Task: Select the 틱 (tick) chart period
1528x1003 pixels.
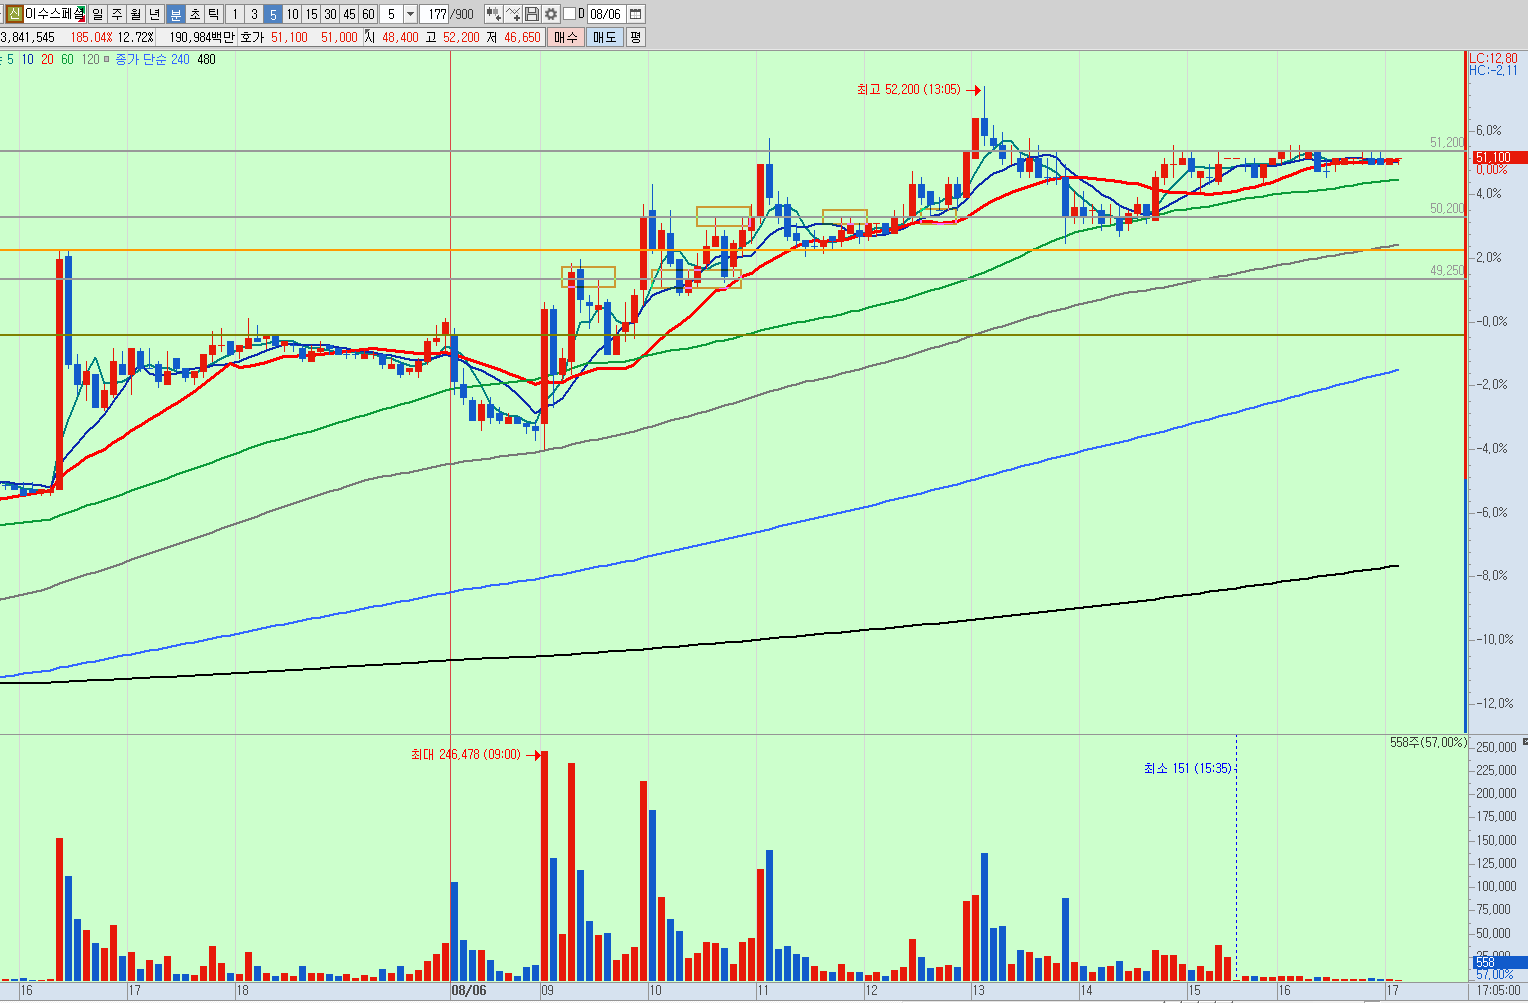Action: [214, 14]
